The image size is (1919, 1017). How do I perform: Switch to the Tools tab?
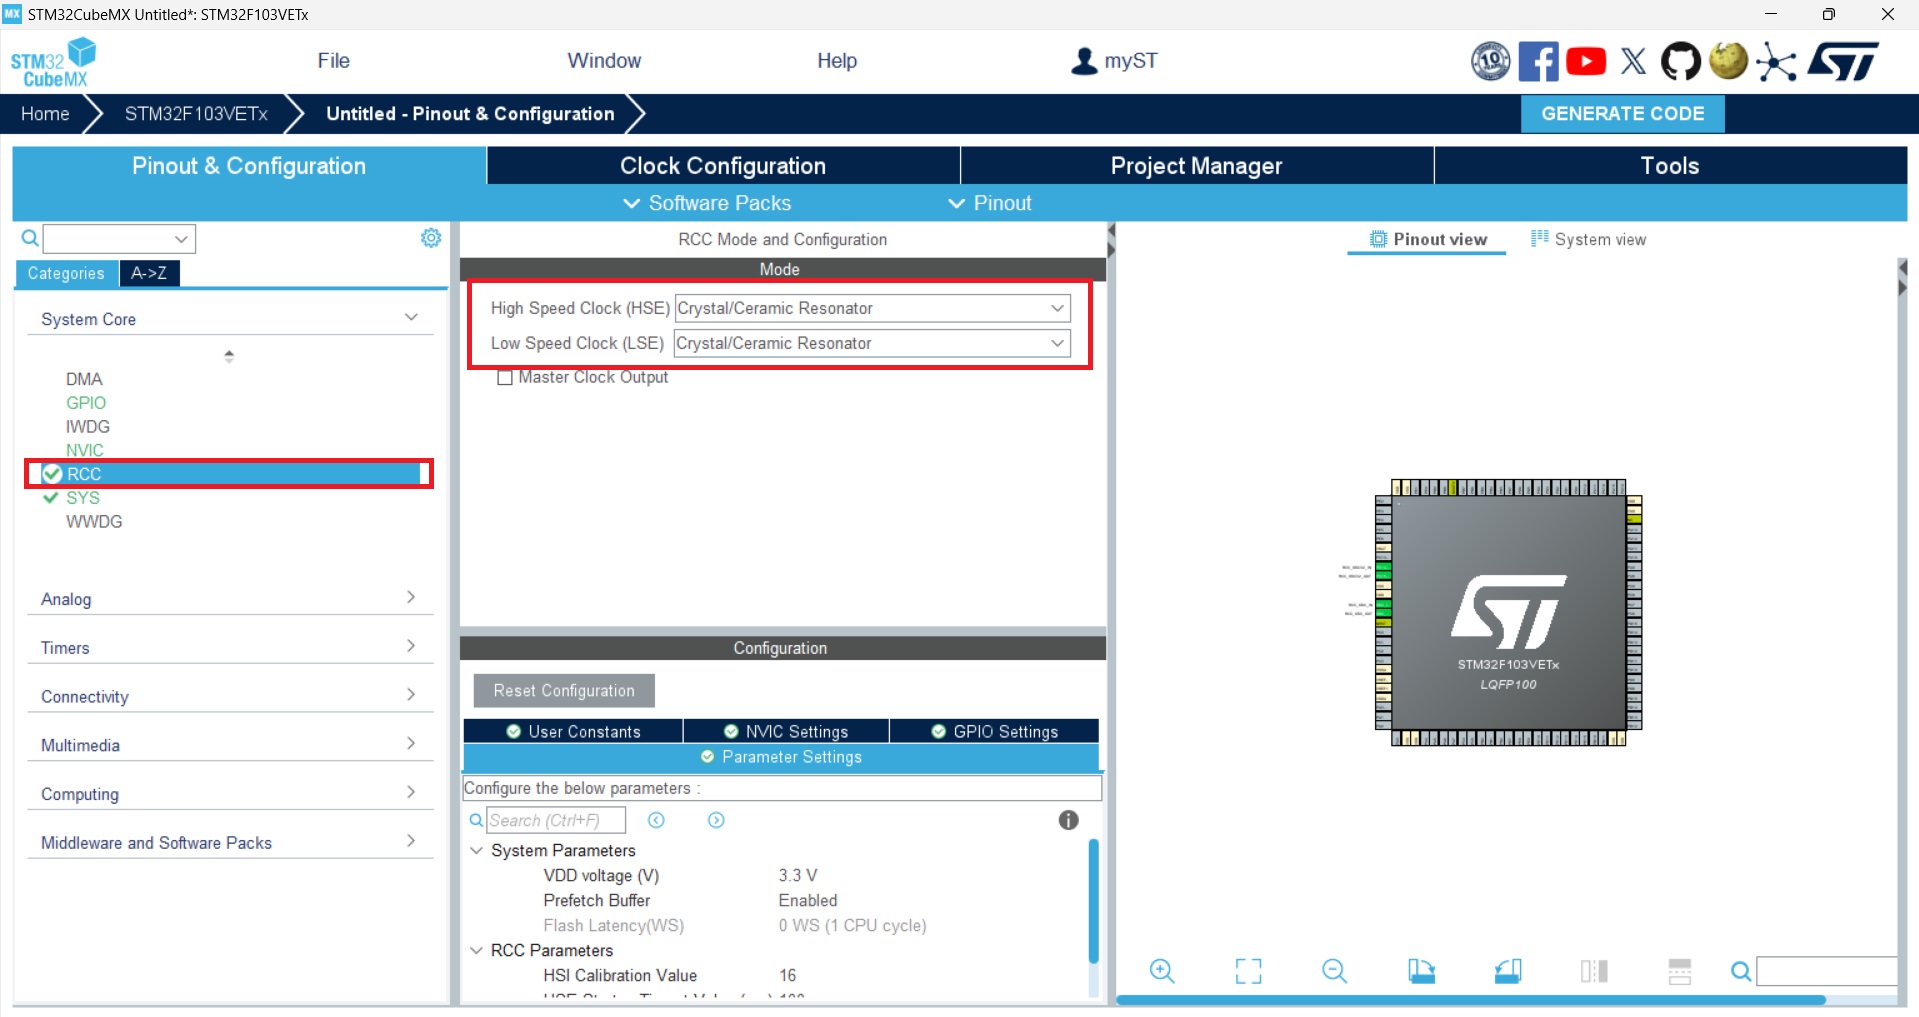click(x=1670, y=166)
